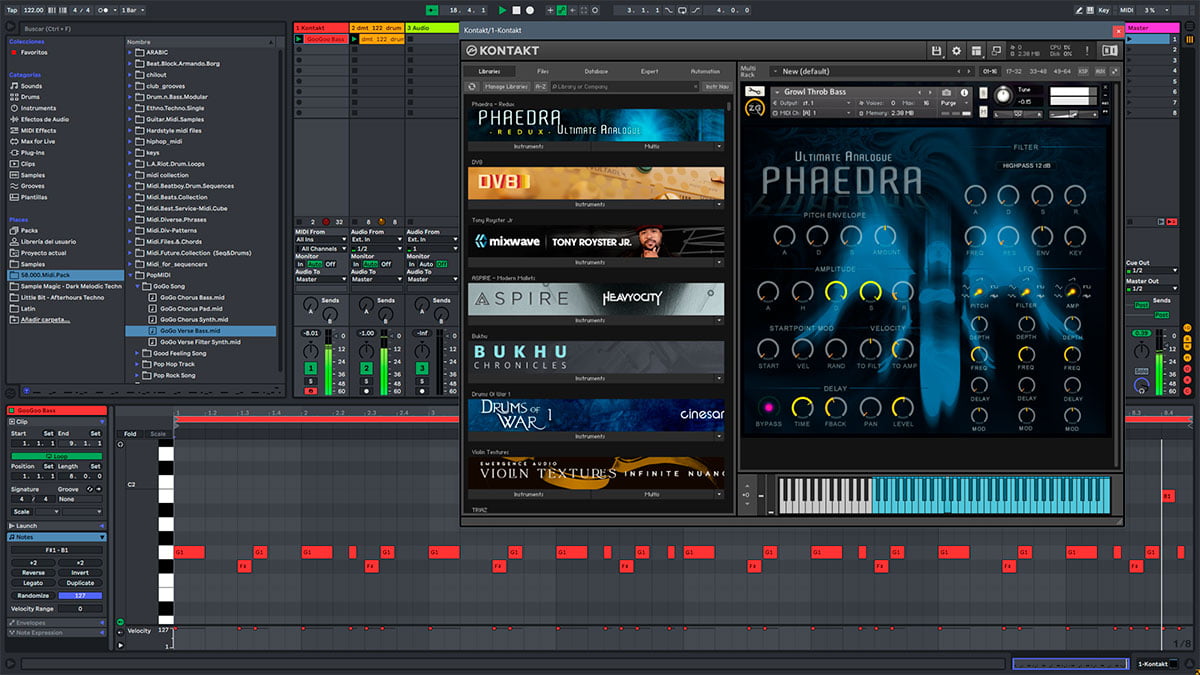Select Kontakt Libraries tab
The image size is (1200, 675).
490,71
